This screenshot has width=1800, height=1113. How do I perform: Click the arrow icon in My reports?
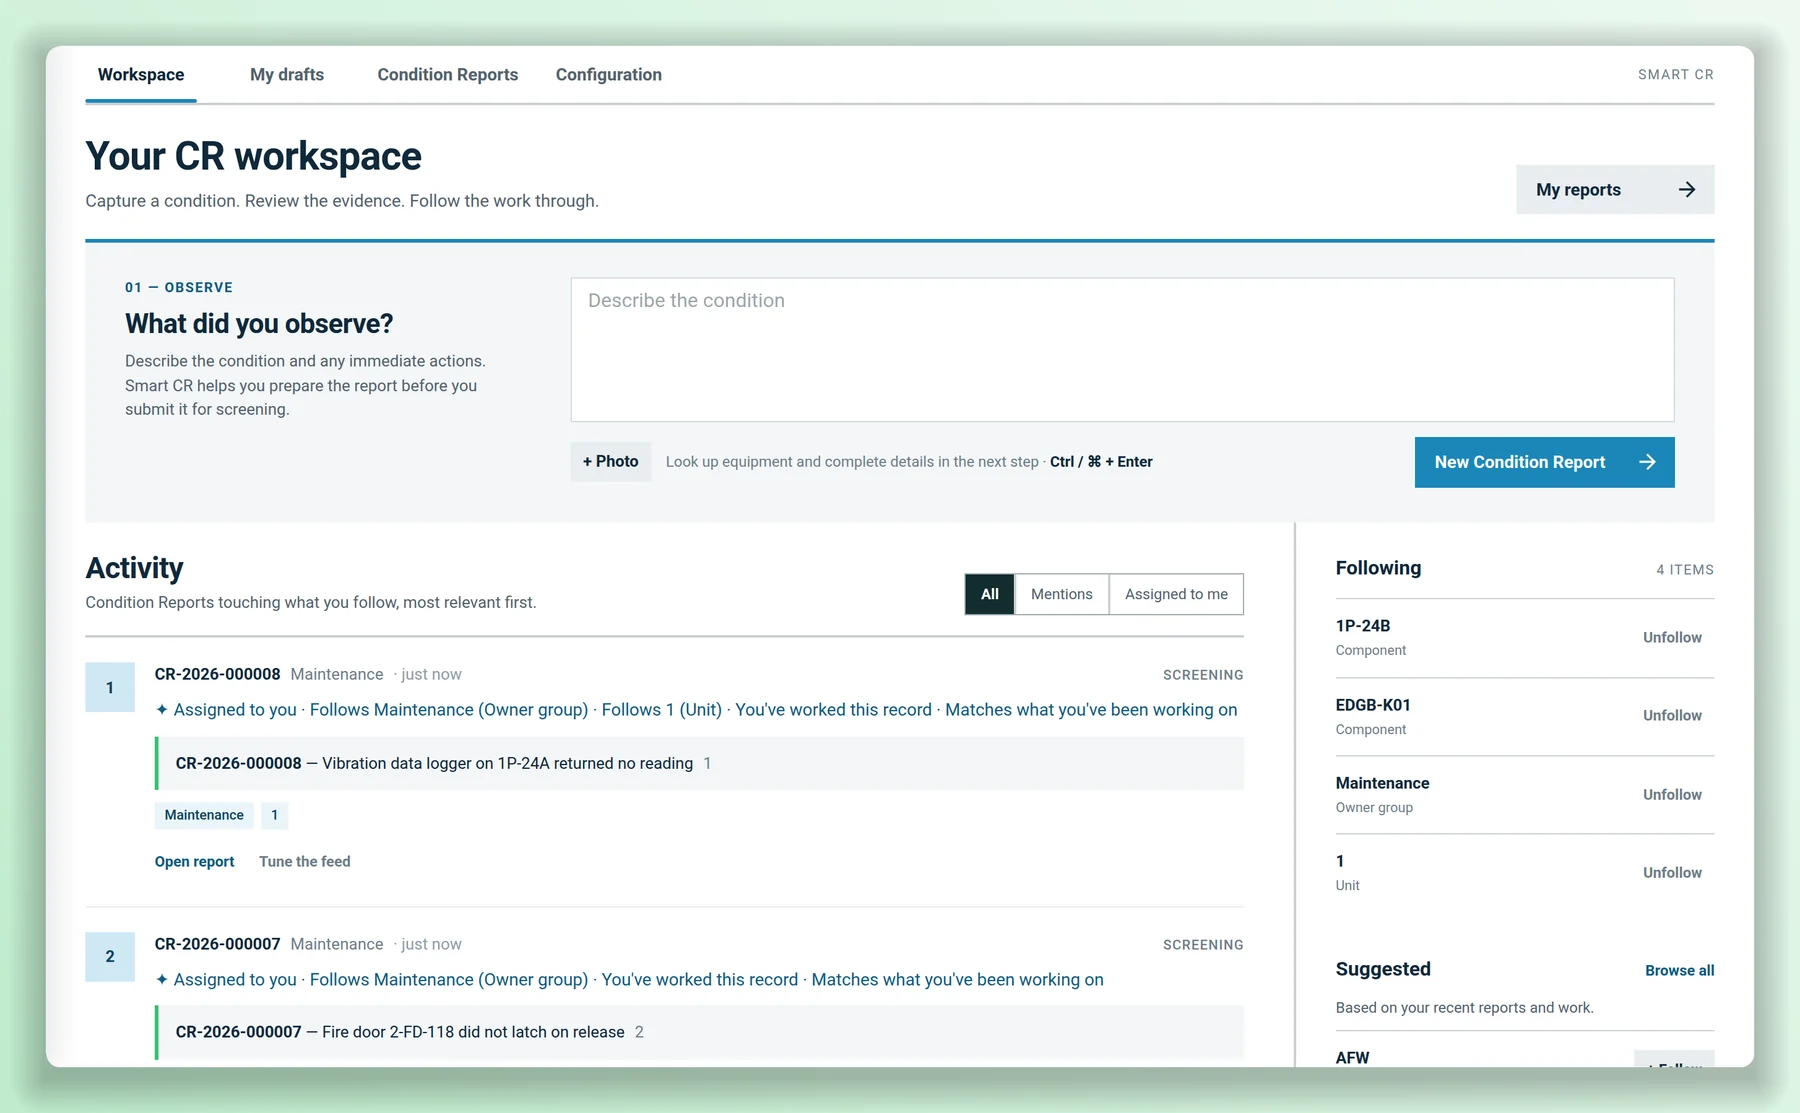click(1686, 190)
